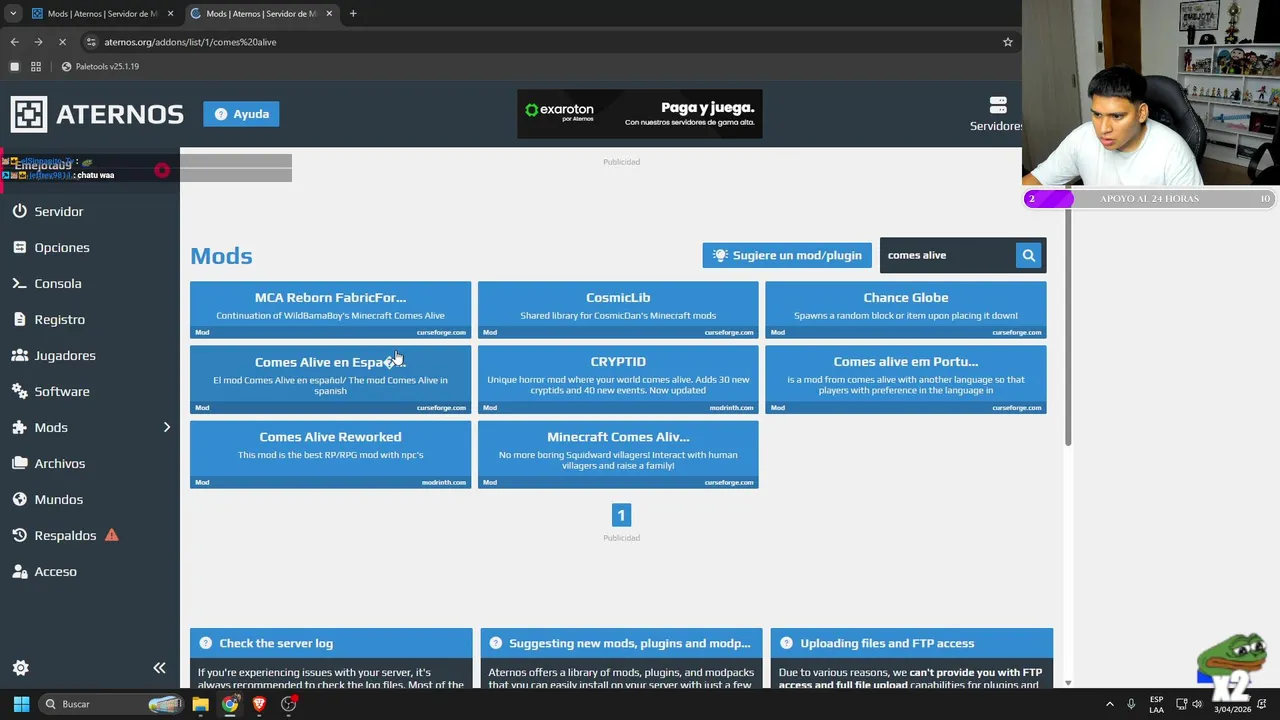Bookmark this page with the star icon
Viewport: 1280px width, 720px height.
pos(1008,42)
